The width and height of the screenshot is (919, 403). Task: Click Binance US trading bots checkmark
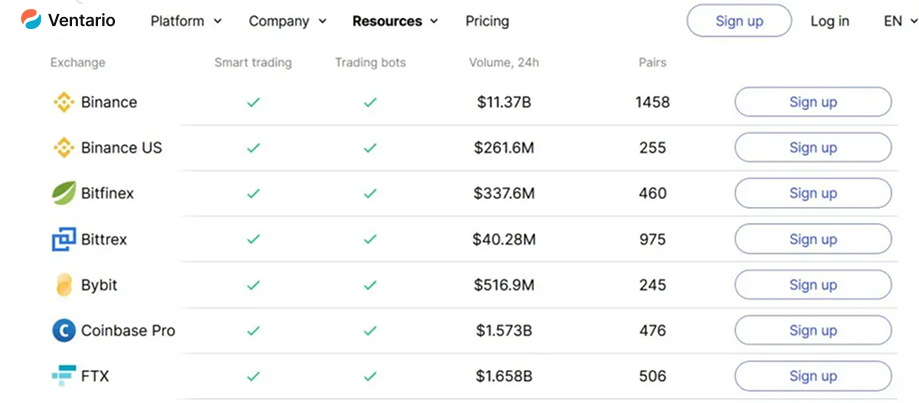click(370, 148)
